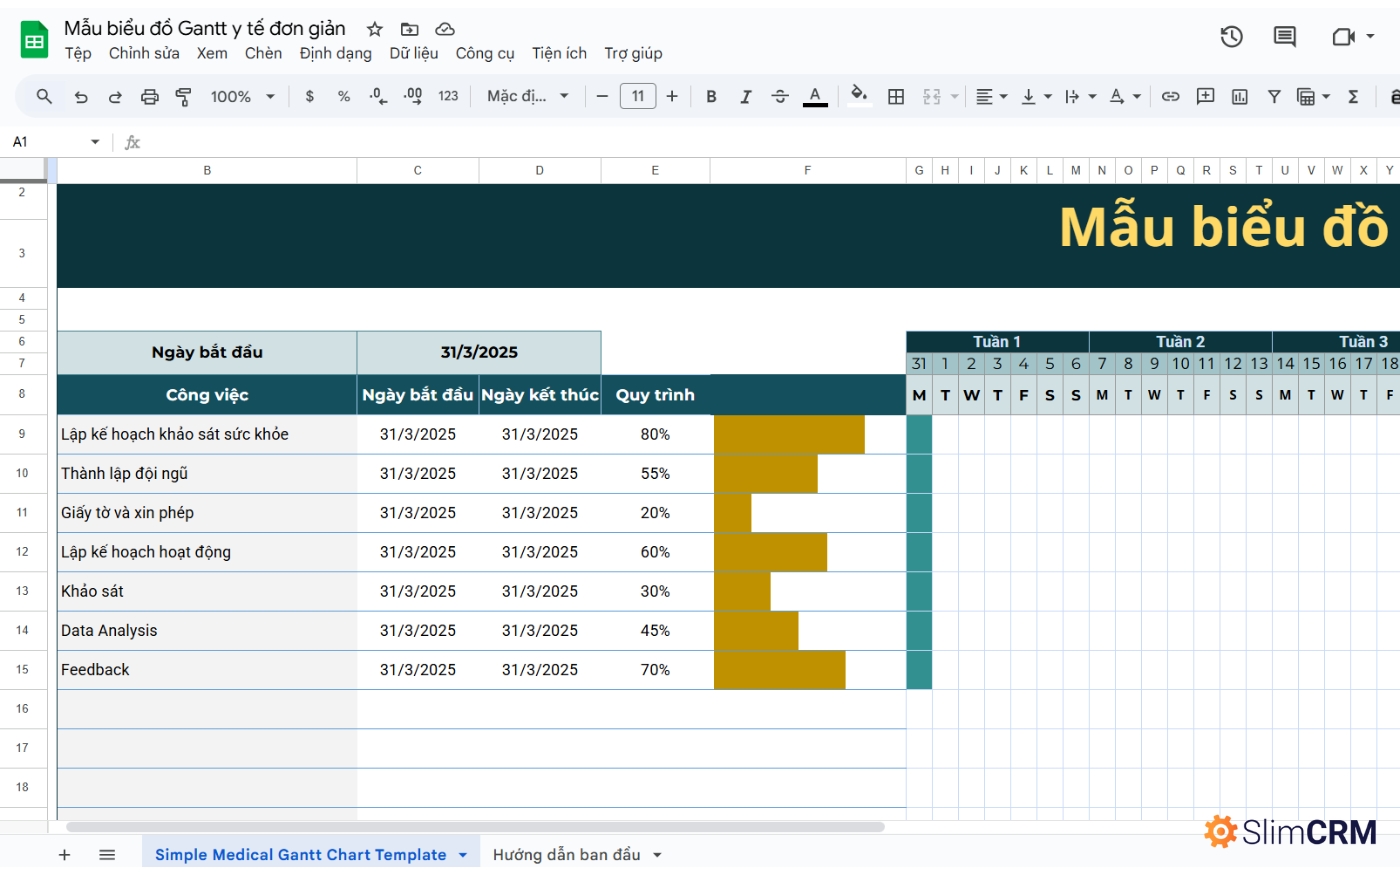Open the Name box dropdown arrow

click(95, 142)
